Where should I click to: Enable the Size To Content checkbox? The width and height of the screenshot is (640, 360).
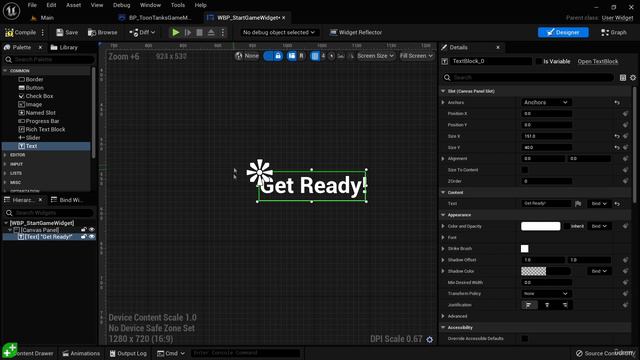click(x=524, y=170)
